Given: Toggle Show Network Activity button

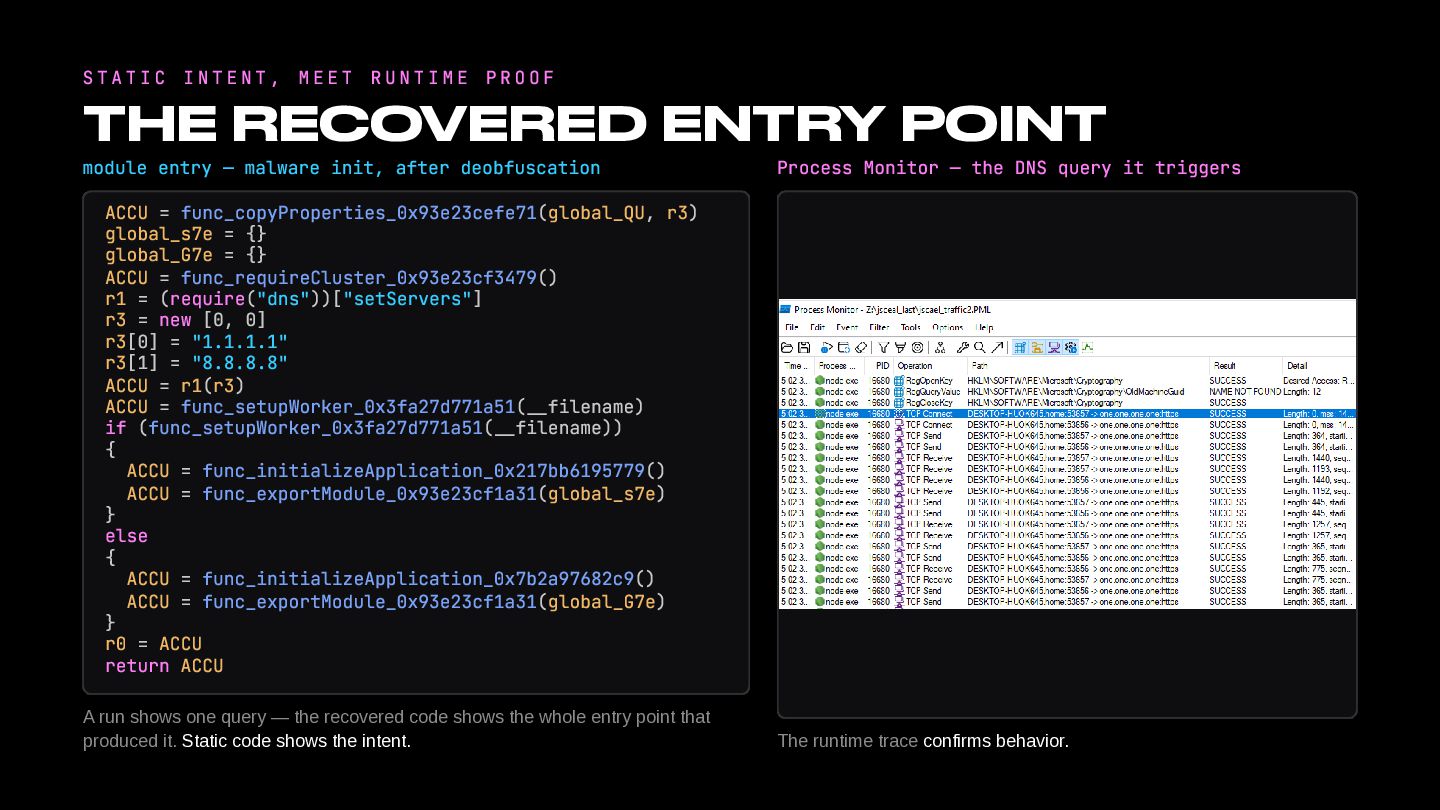Looking at the screenshot, I should tap(1054, 347).
